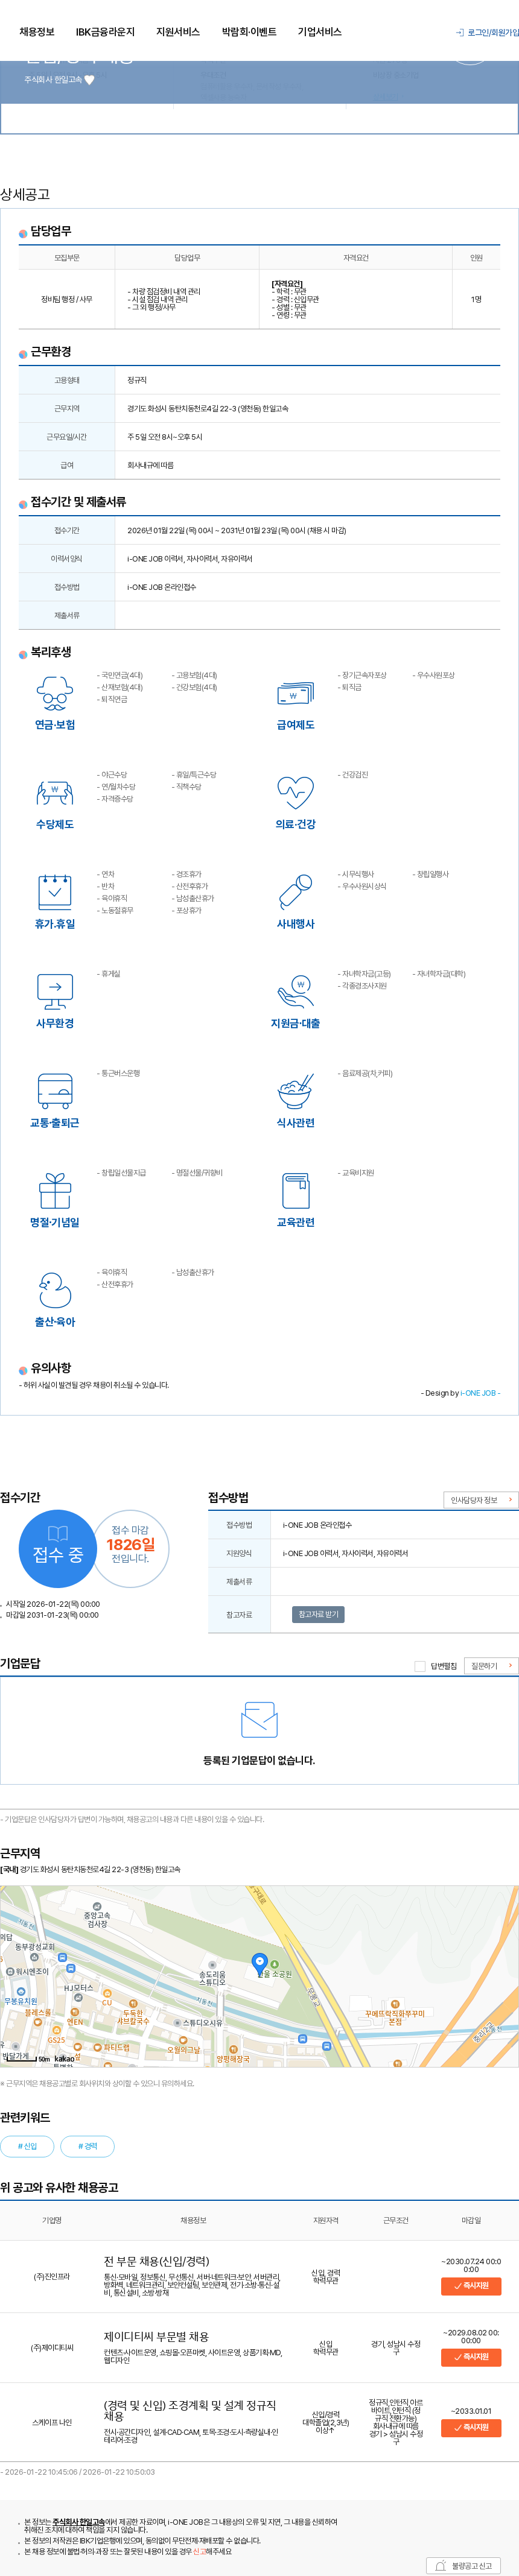Viewport: 519px width, 2576px height.
Task: Click the 연금·보험 benefits icon
Action: click(x=55, y=692)
